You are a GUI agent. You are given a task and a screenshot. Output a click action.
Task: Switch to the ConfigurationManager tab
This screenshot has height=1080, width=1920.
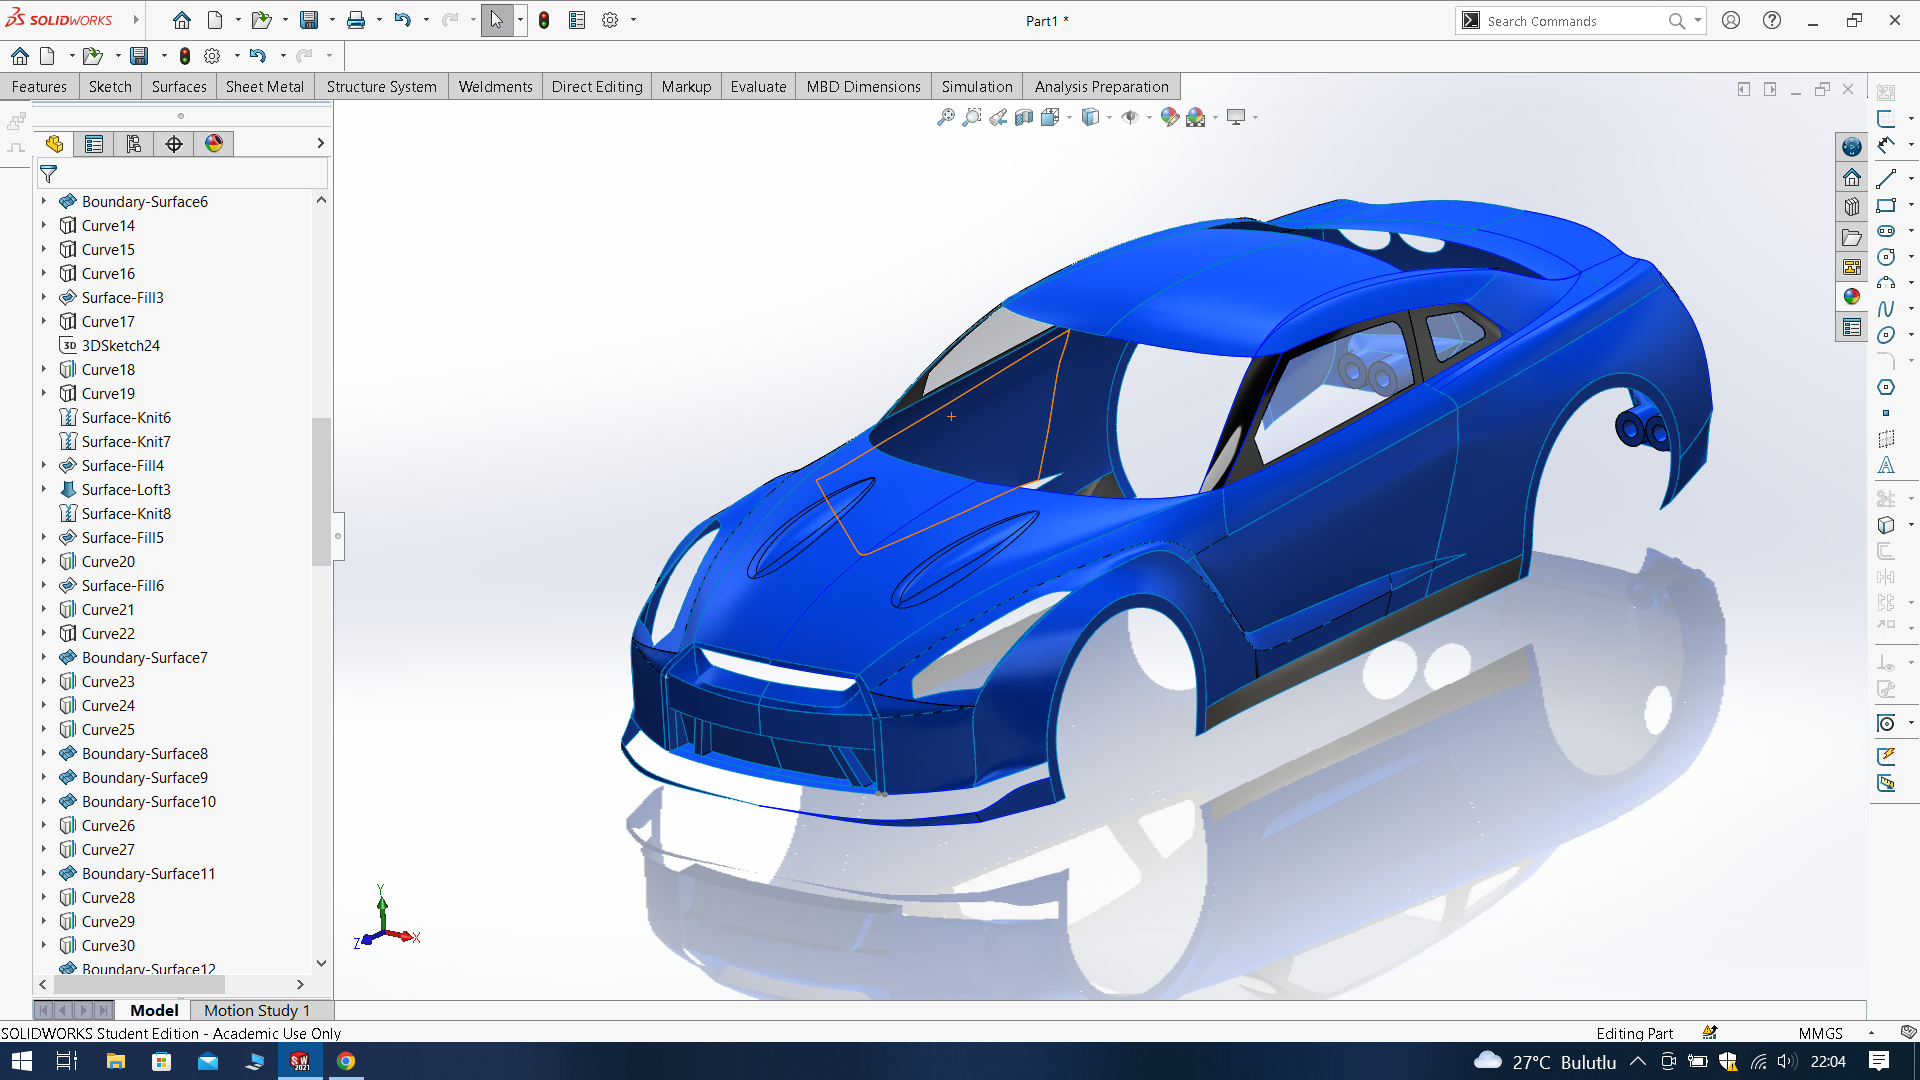tap(134, 144)
